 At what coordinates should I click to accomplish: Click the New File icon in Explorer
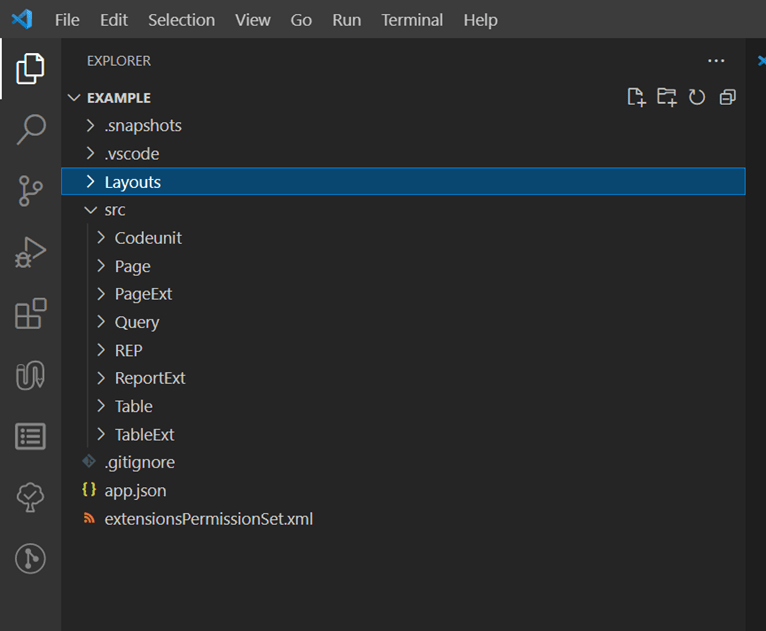(636, 97)
